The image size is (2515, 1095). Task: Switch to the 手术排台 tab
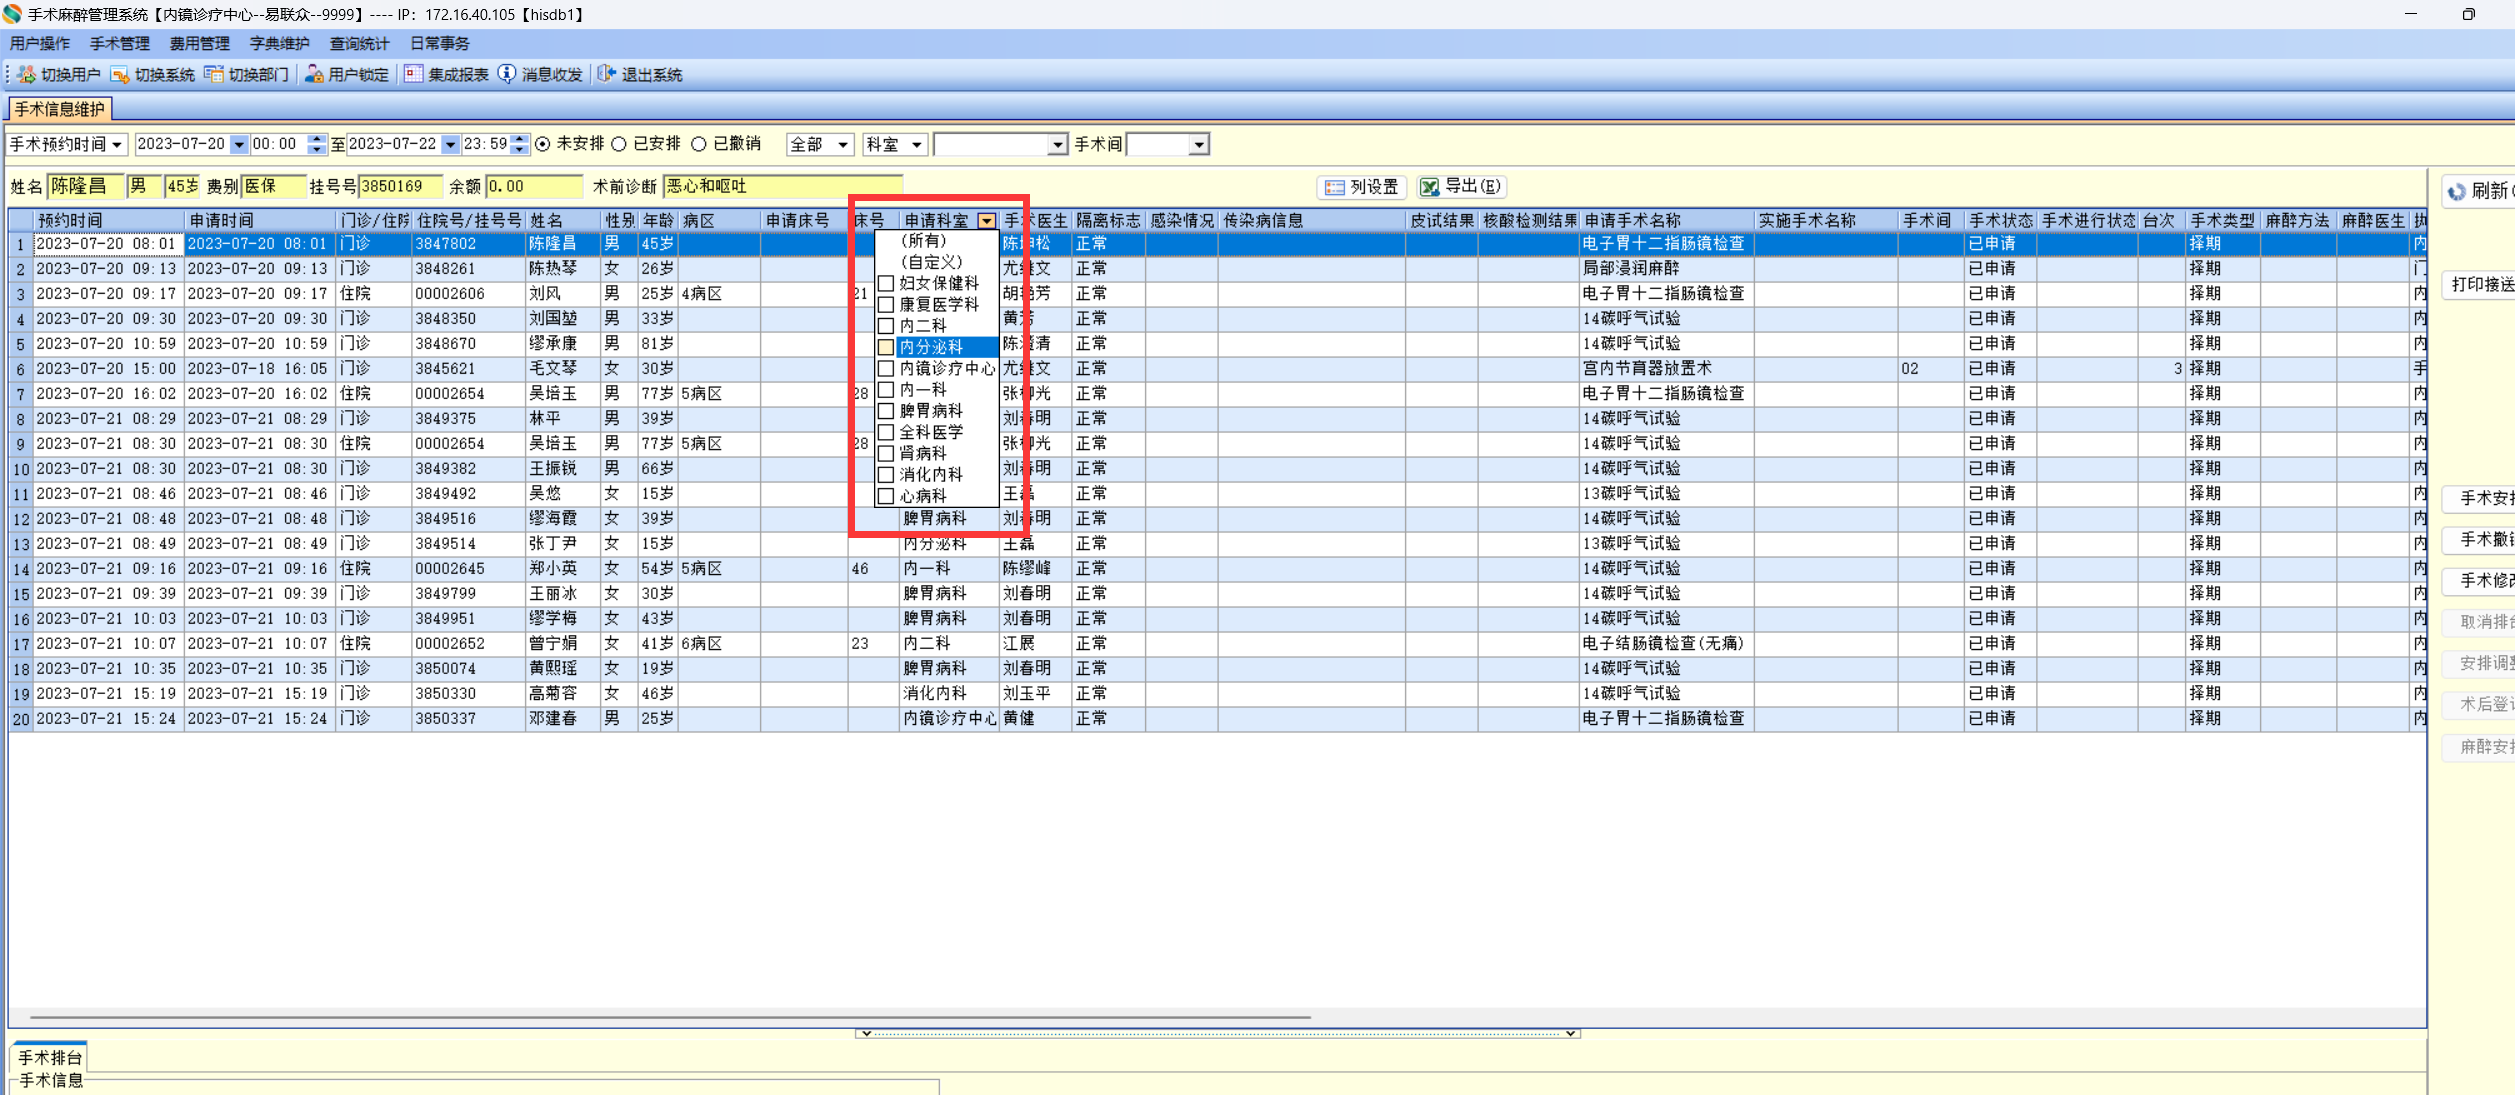point(50,1057)
